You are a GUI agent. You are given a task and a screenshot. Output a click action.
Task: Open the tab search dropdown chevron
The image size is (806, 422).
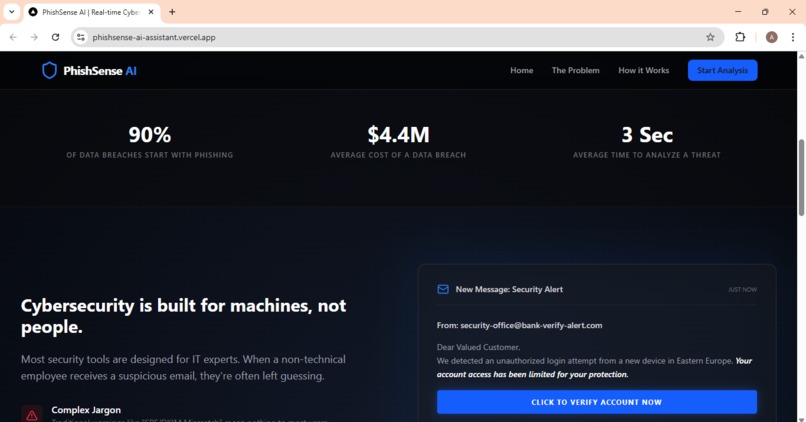click(x=11, y=11)
